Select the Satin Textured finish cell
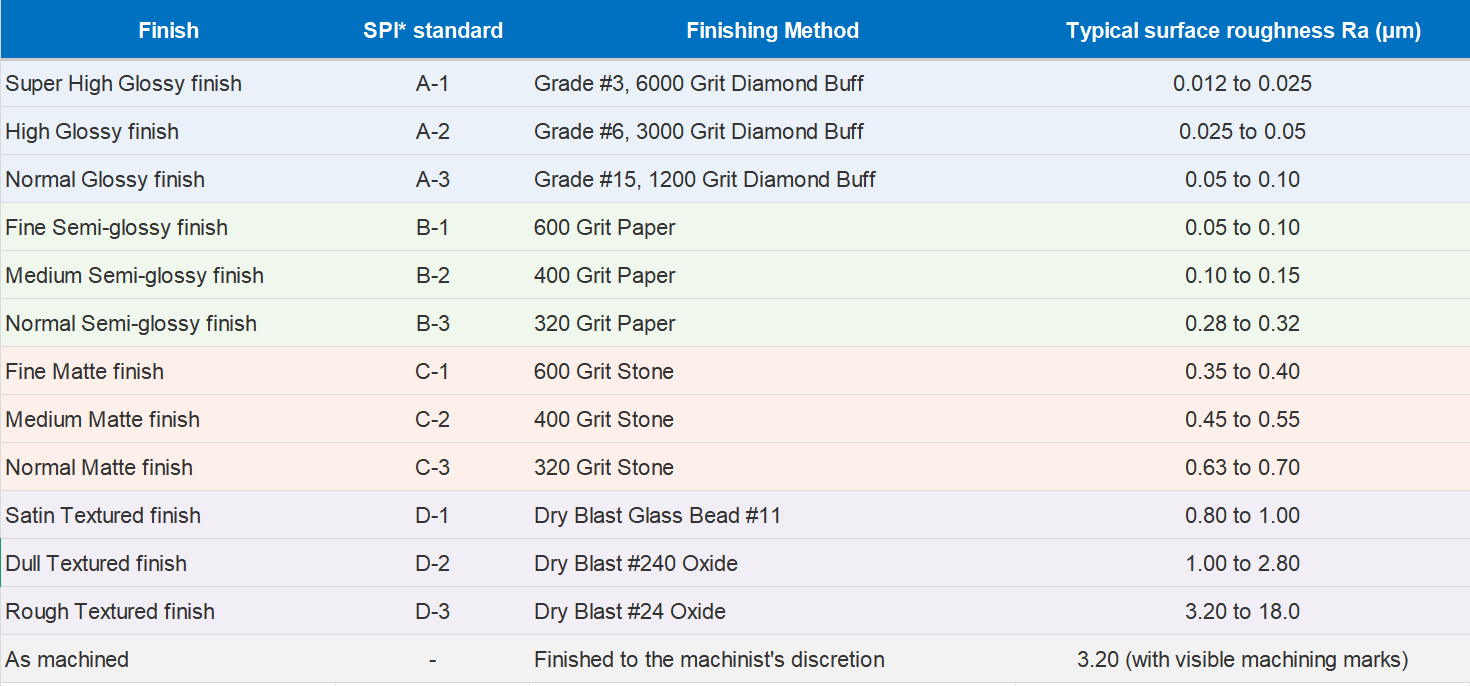Screen dimensions: 1470x686 [x=103, y=516]
